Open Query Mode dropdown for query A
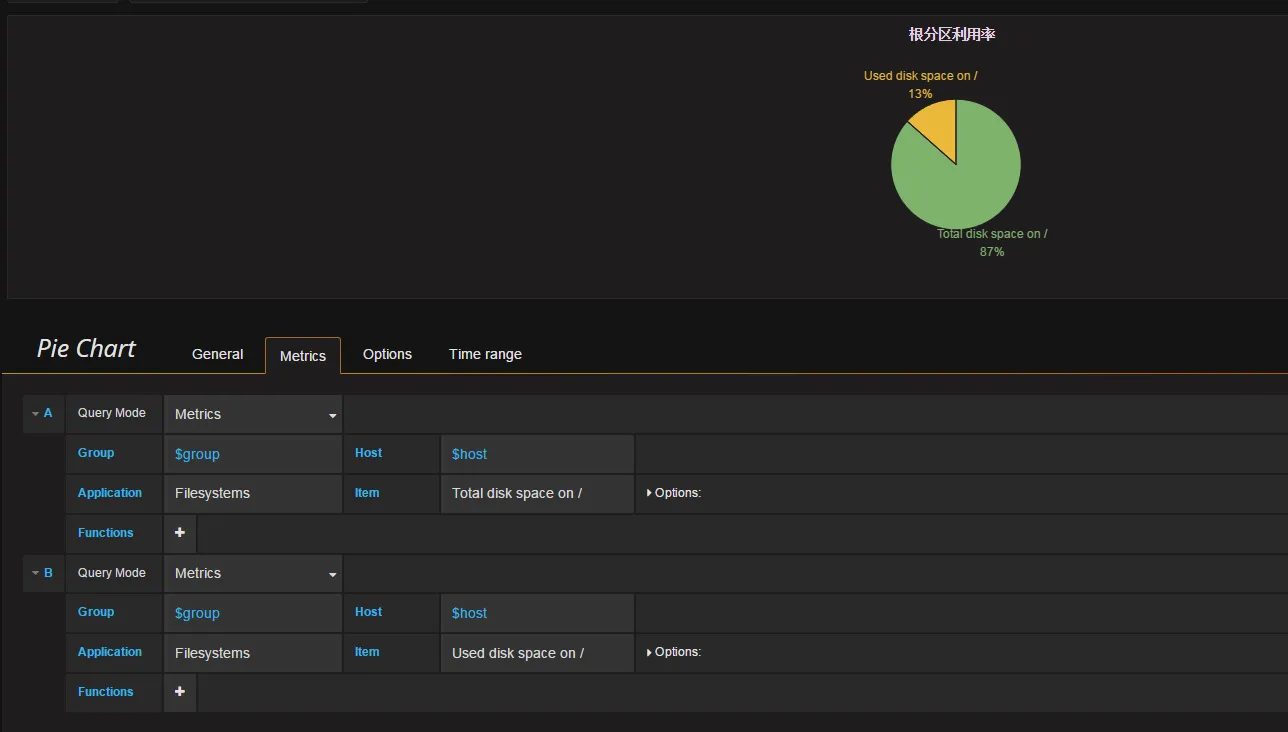 (253, 414)
